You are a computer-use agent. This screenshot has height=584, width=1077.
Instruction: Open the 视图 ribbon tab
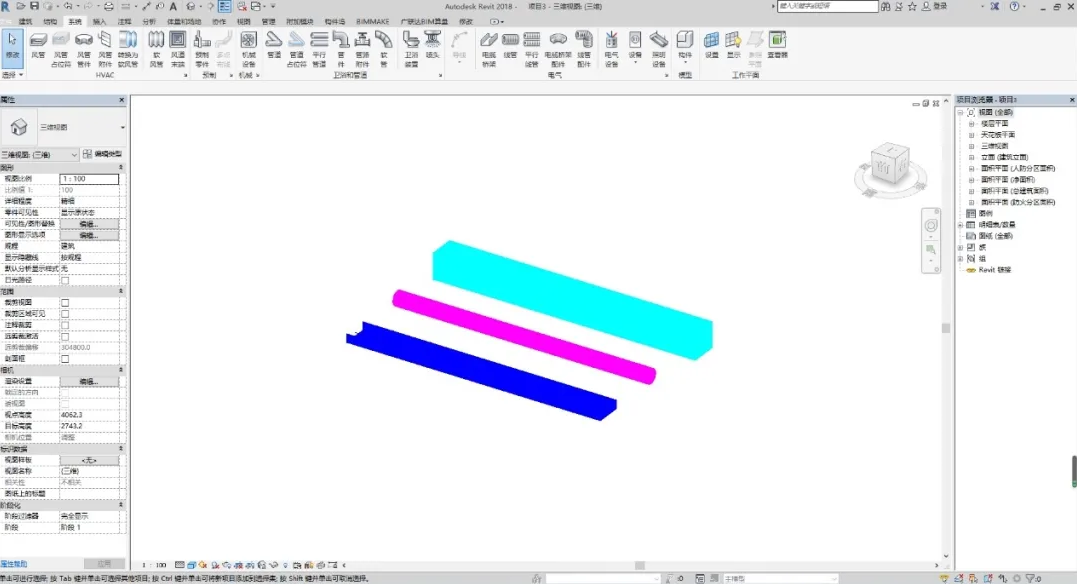point(244,21)
